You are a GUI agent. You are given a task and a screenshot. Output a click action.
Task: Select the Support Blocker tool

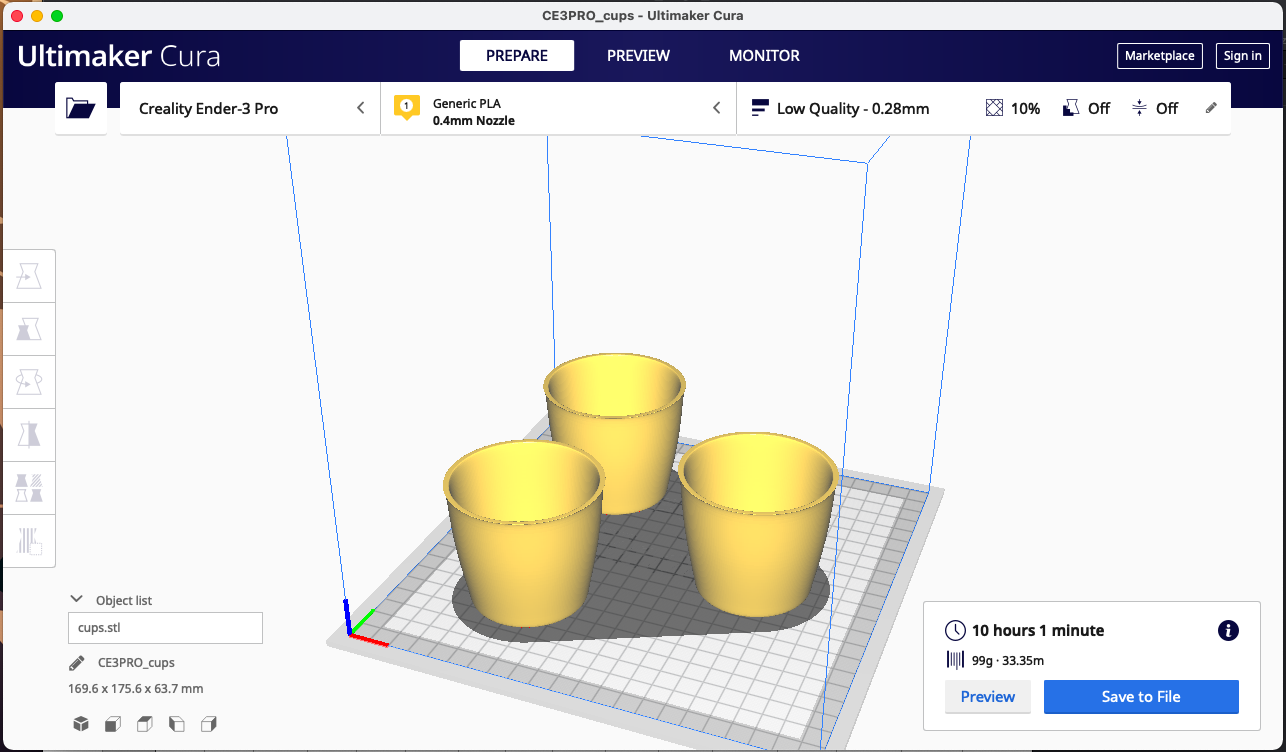(x=29, y=540)
